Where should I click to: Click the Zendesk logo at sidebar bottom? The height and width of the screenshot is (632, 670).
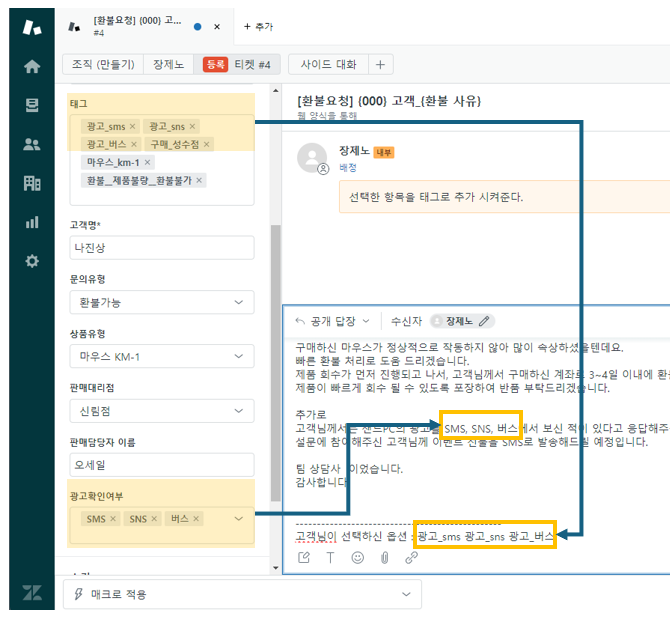[32, 593]
